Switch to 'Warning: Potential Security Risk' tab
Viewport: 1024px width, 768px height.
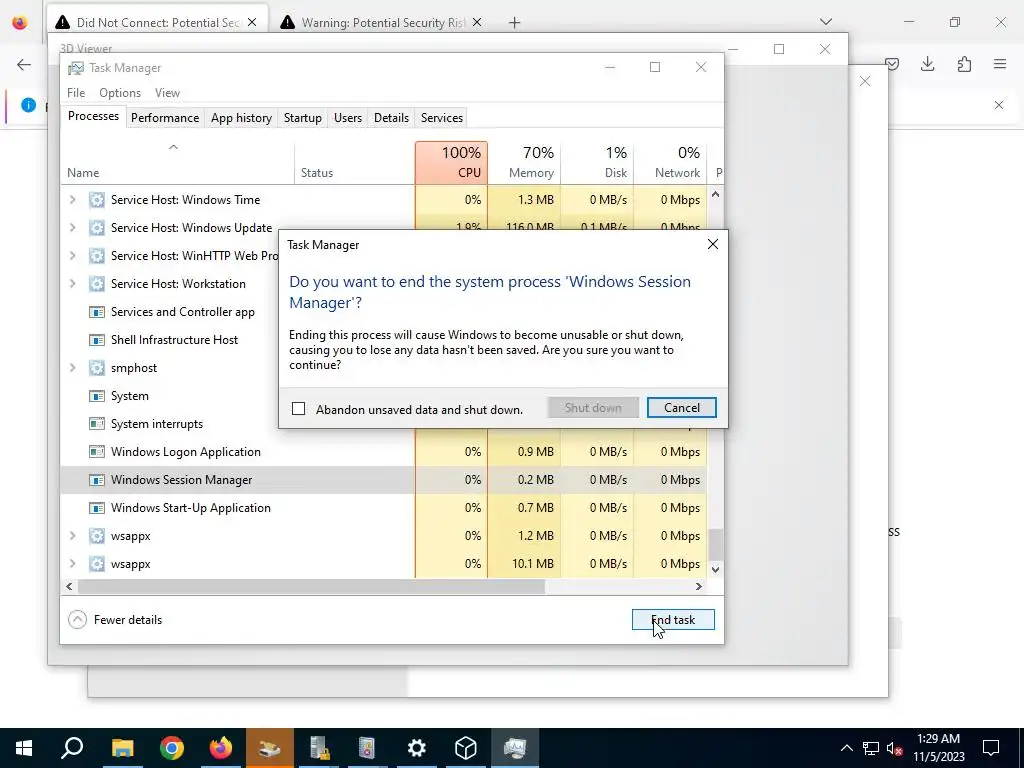(x=382, y=23)
